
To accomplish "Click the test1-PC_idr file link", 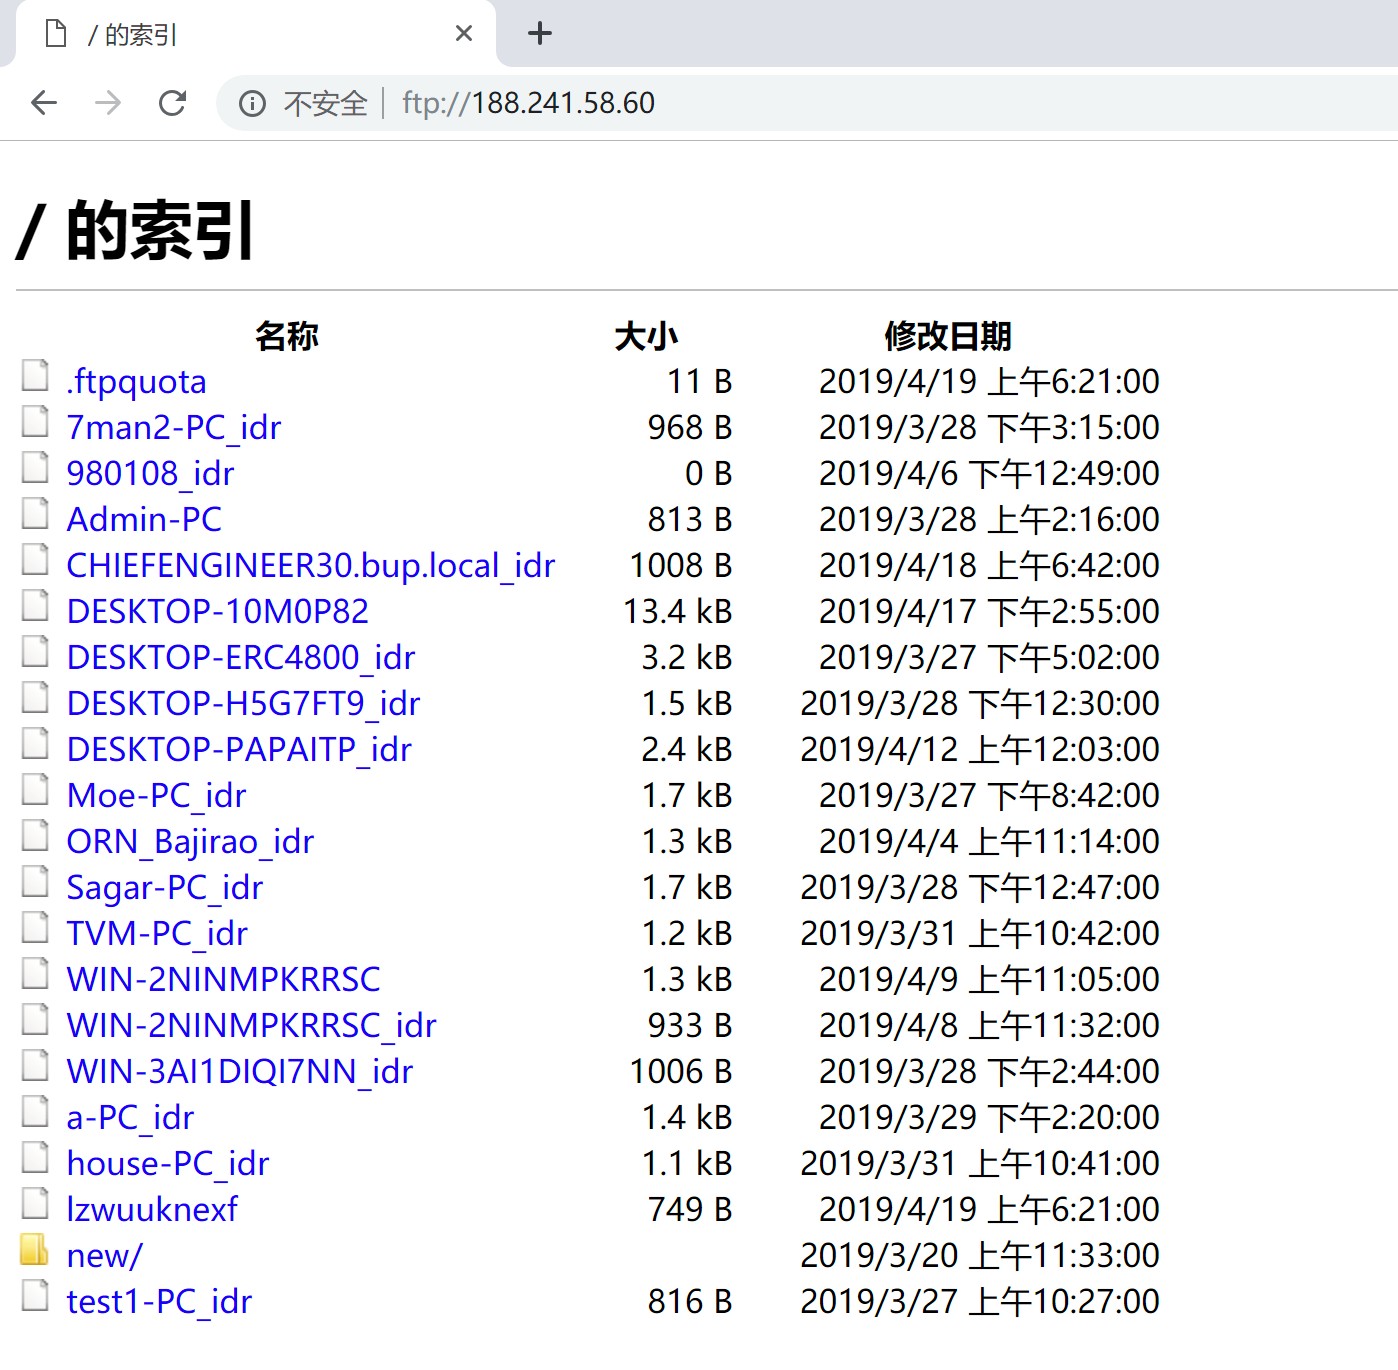I will (x=159, y=1301).
